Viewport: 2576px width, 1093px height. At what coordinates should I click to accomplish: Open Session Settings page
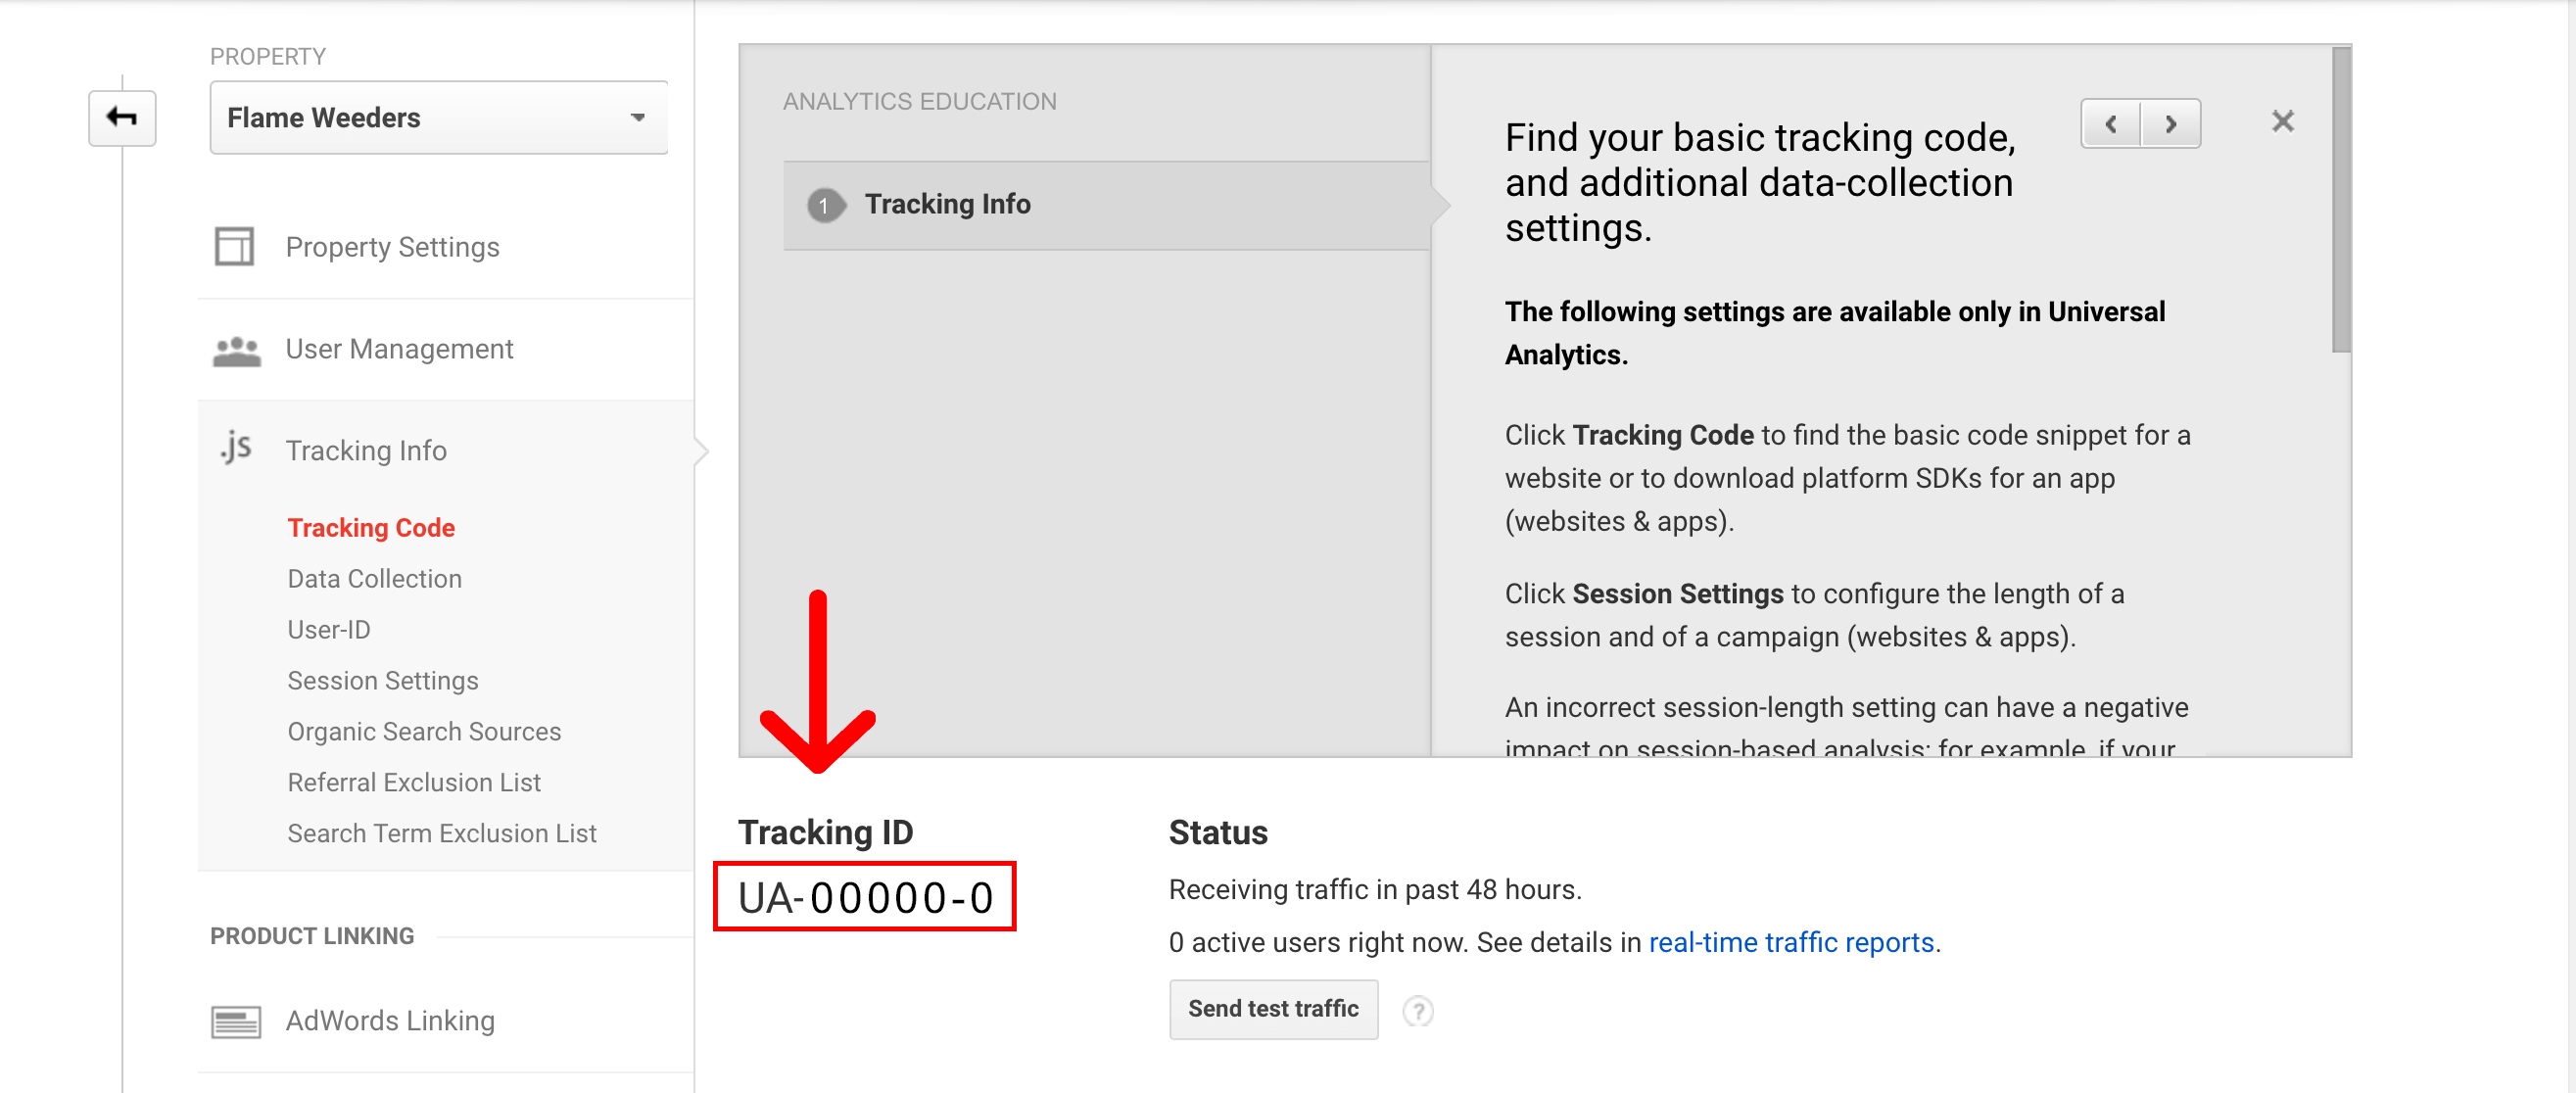coord(382,681)
